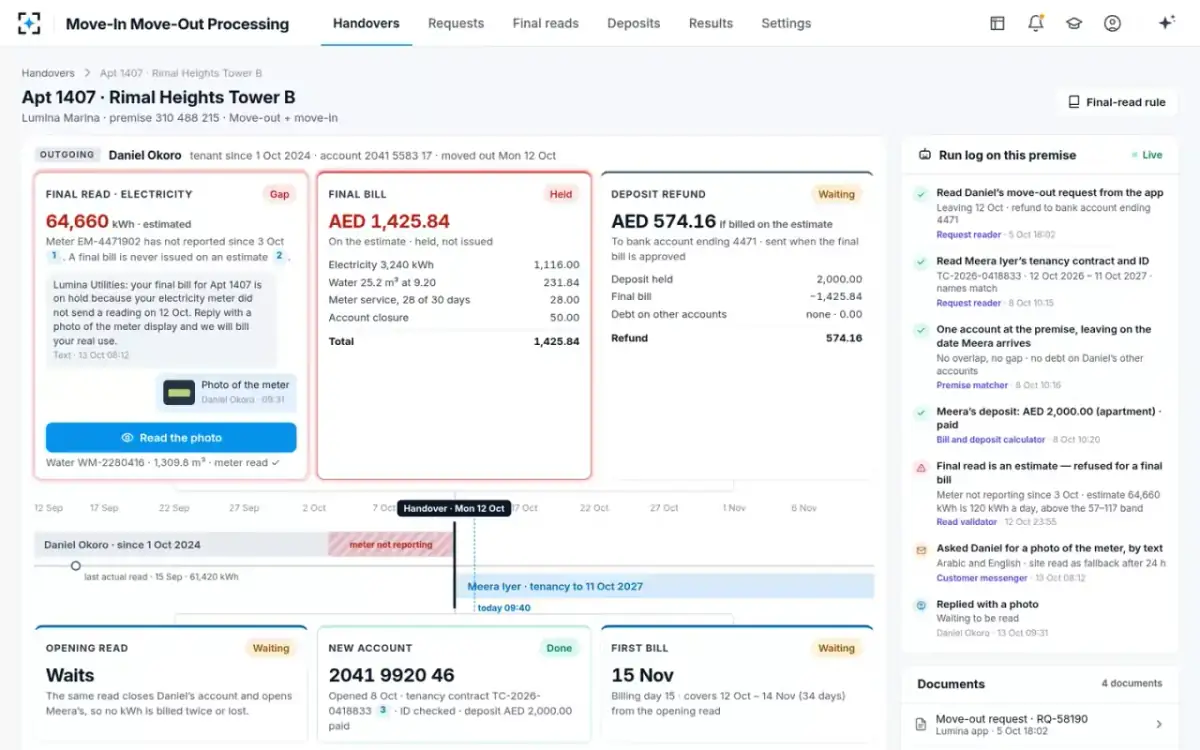The image size is (1200, 750).
Task: Click the app logo in the header
Action: point(29,23)
